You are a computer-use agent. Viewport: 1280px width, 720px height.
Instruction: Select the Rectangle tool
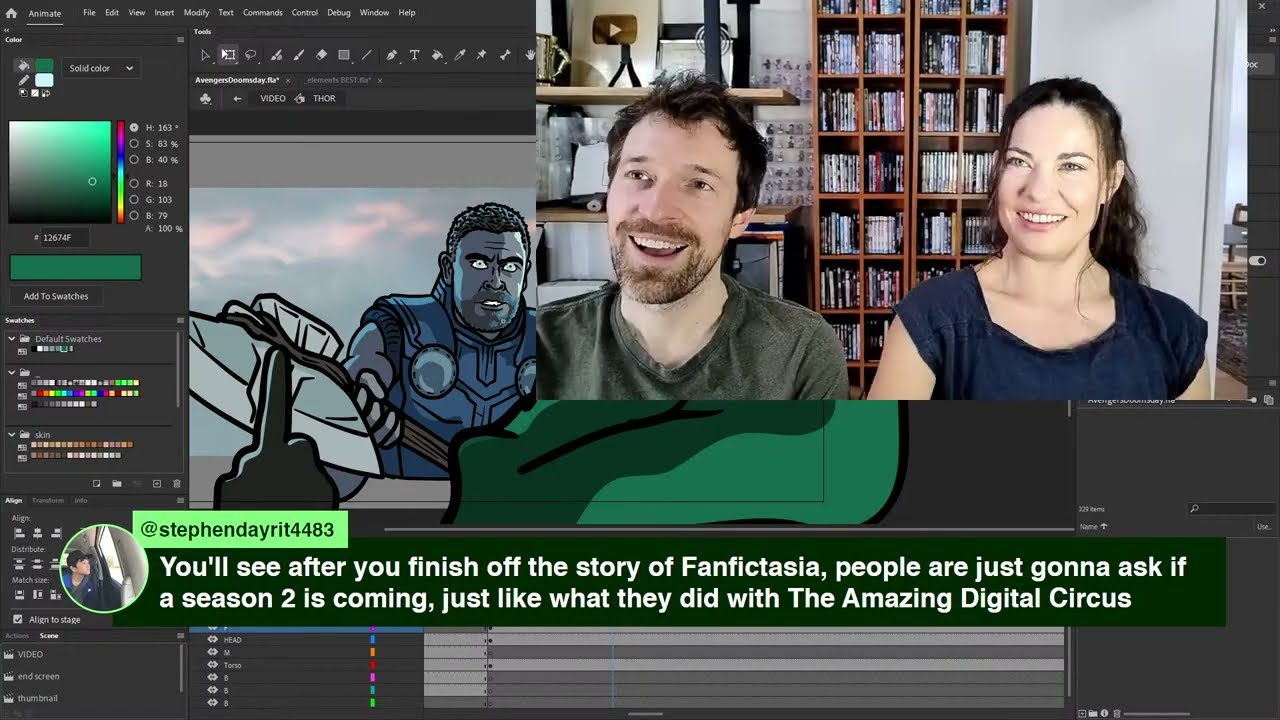pos(344,55)
